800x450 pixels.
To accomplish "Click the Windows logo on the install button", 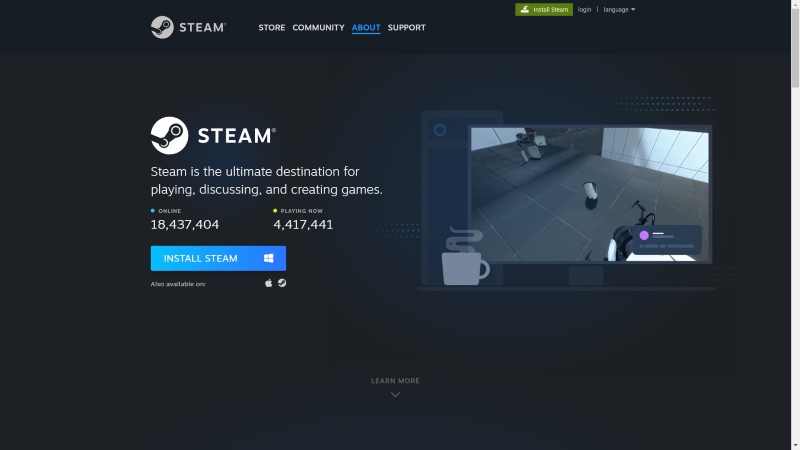I will pyautogui.click(x=268, y=258).
